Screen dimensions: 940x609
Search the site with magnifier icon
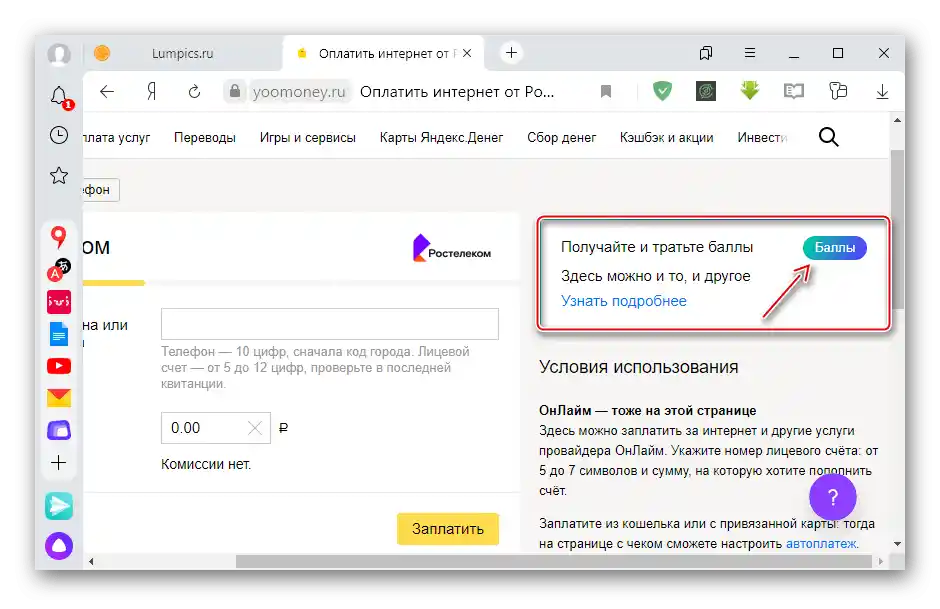[828, 137]
